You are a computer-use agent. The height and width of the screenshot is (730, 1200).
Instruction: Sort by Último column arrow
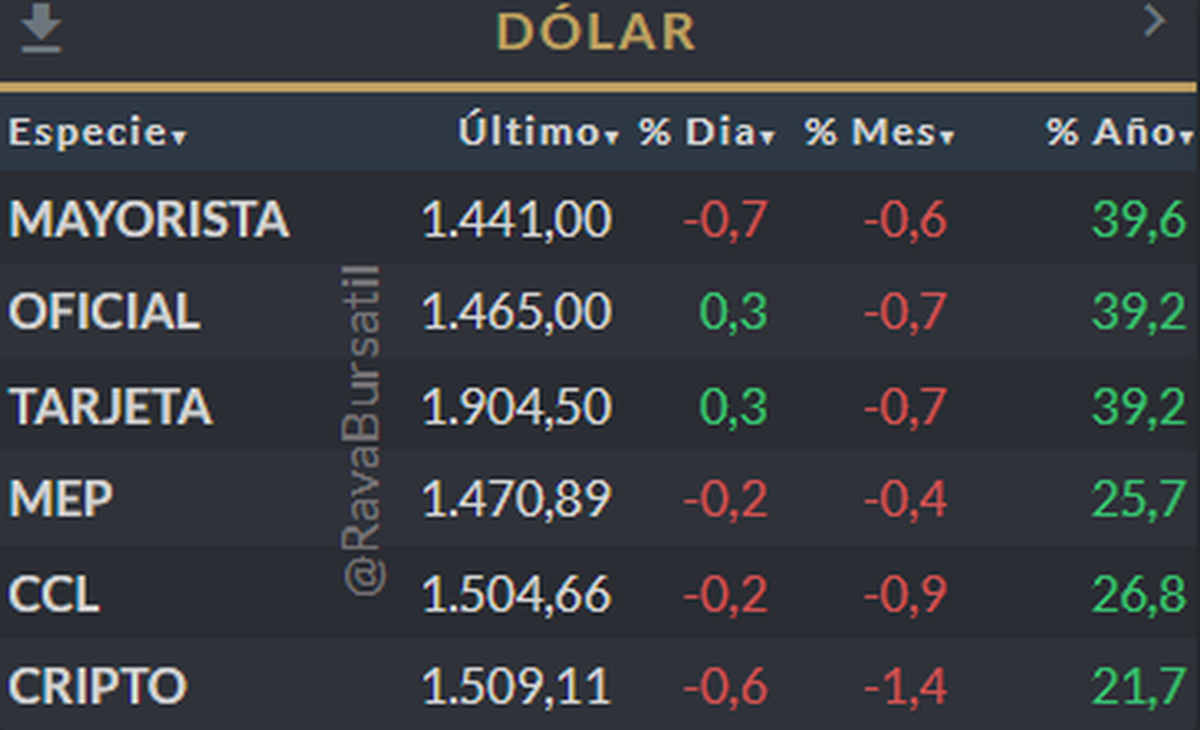click(612, 137)
